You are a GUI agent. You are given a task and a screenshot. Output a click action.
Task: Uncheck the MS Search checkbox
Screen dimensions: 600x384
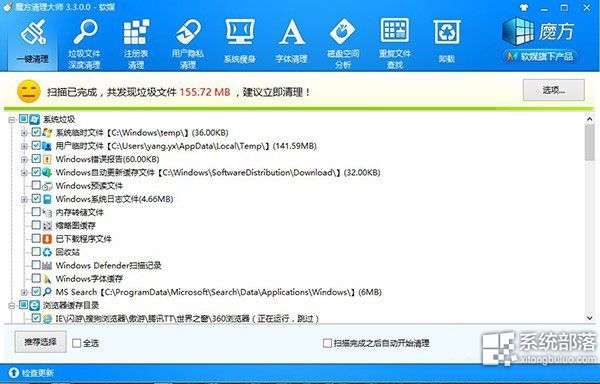click(36, 291)
